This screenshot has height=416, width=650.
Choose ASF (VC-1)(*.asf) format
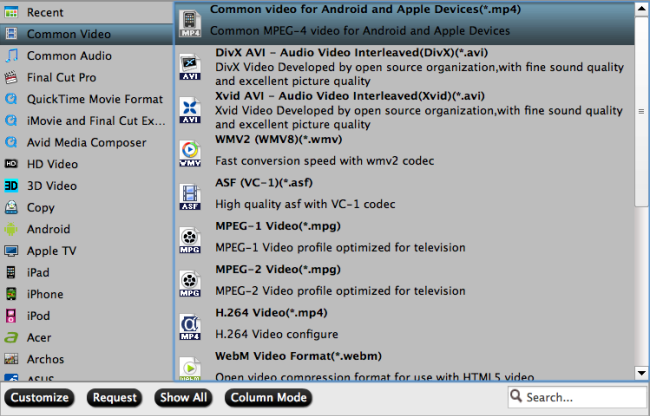click(x=404, y=197)
